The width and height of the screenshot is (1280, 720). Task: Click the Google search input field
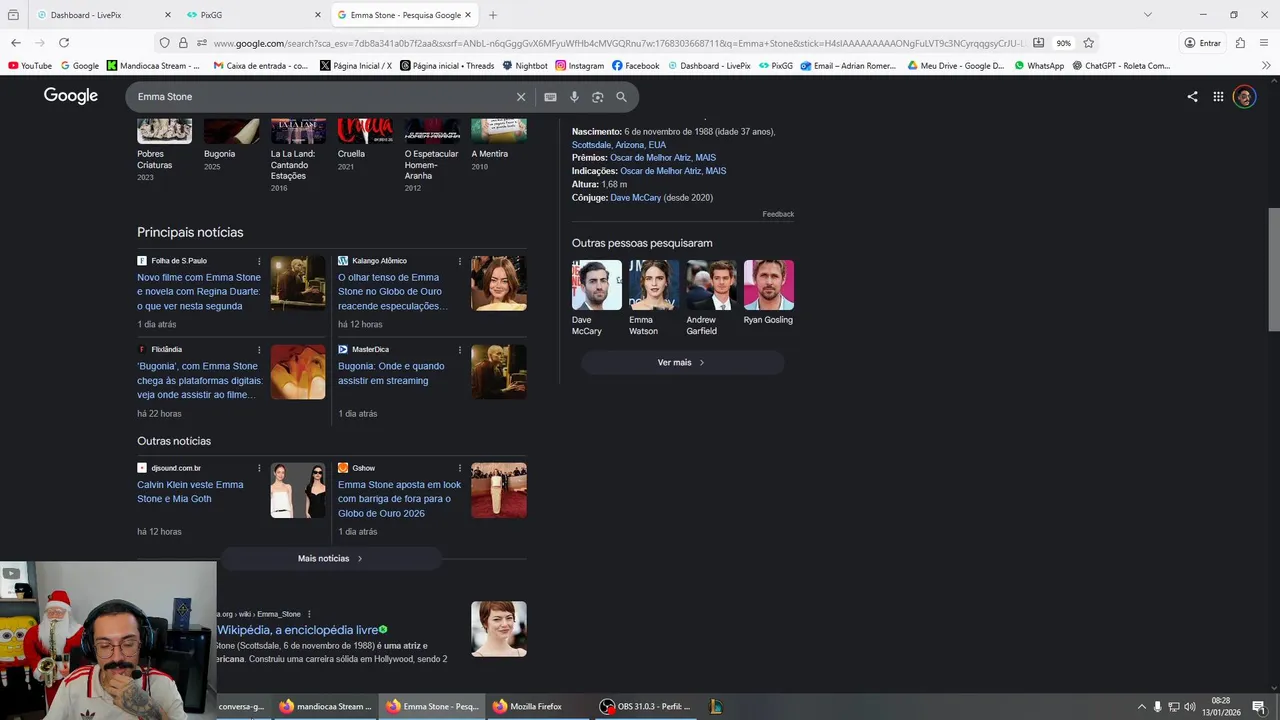[325, 97]
